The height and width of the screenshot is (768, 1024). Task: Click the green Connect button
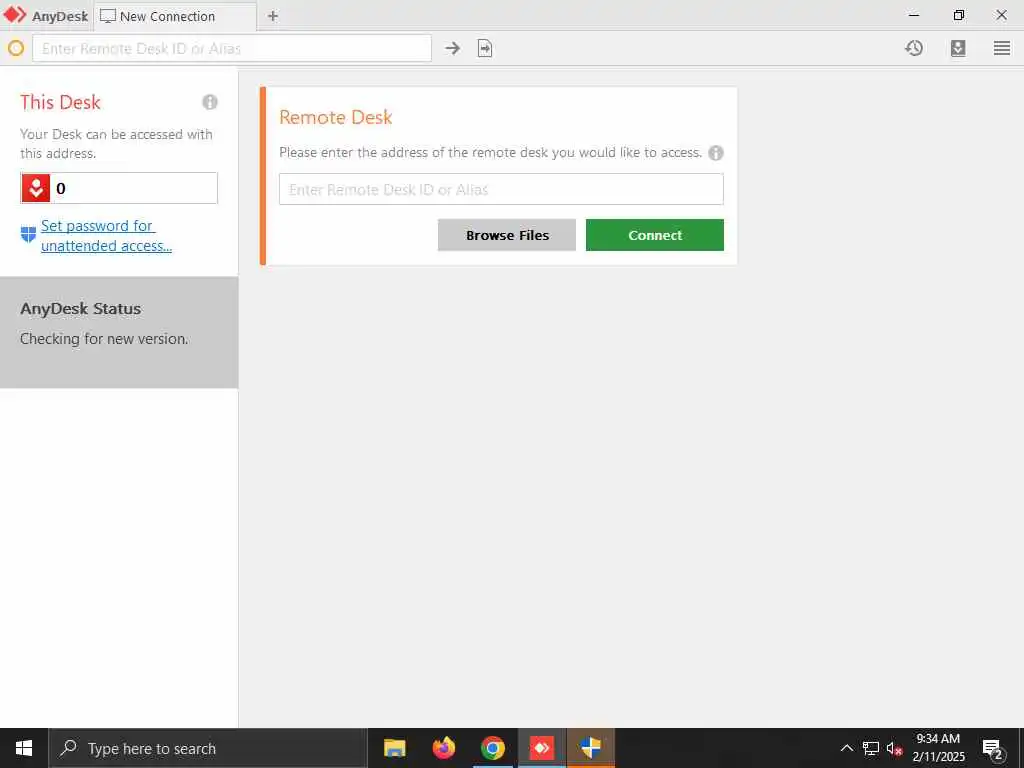(654, 235)
